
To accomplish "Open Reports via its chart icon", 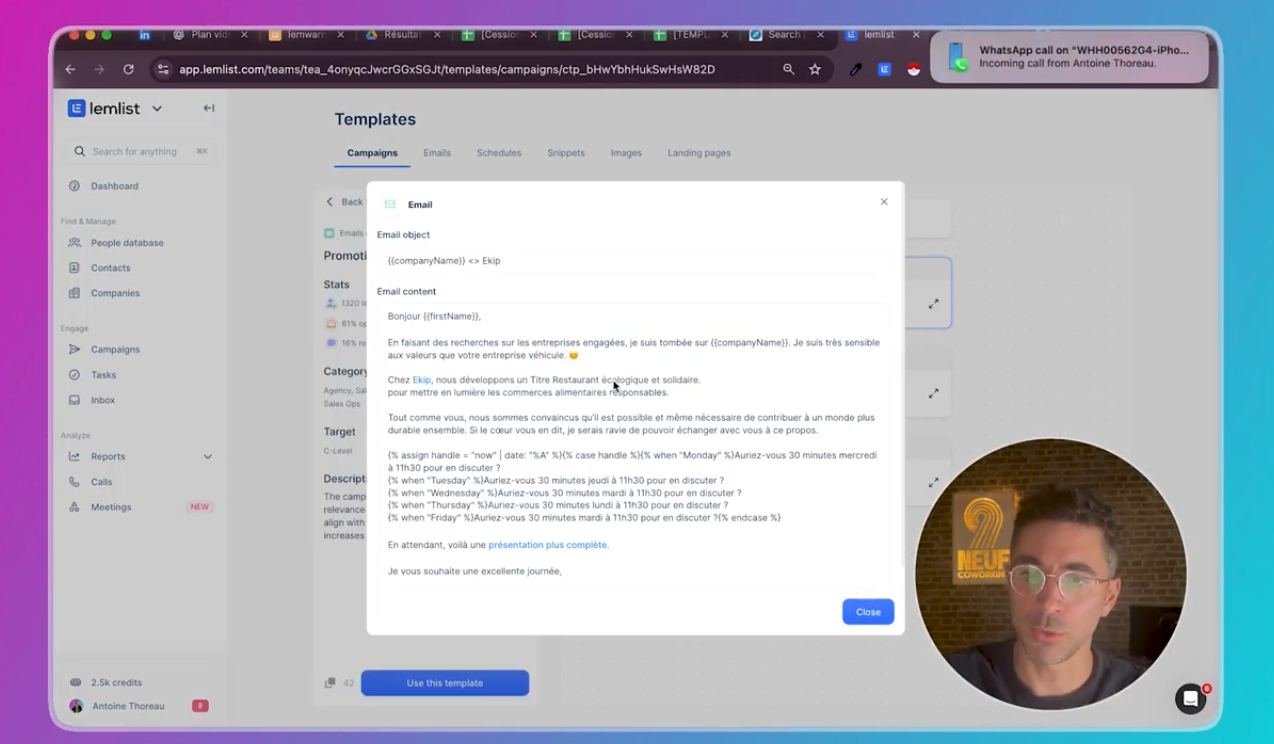I will [74, 456].
